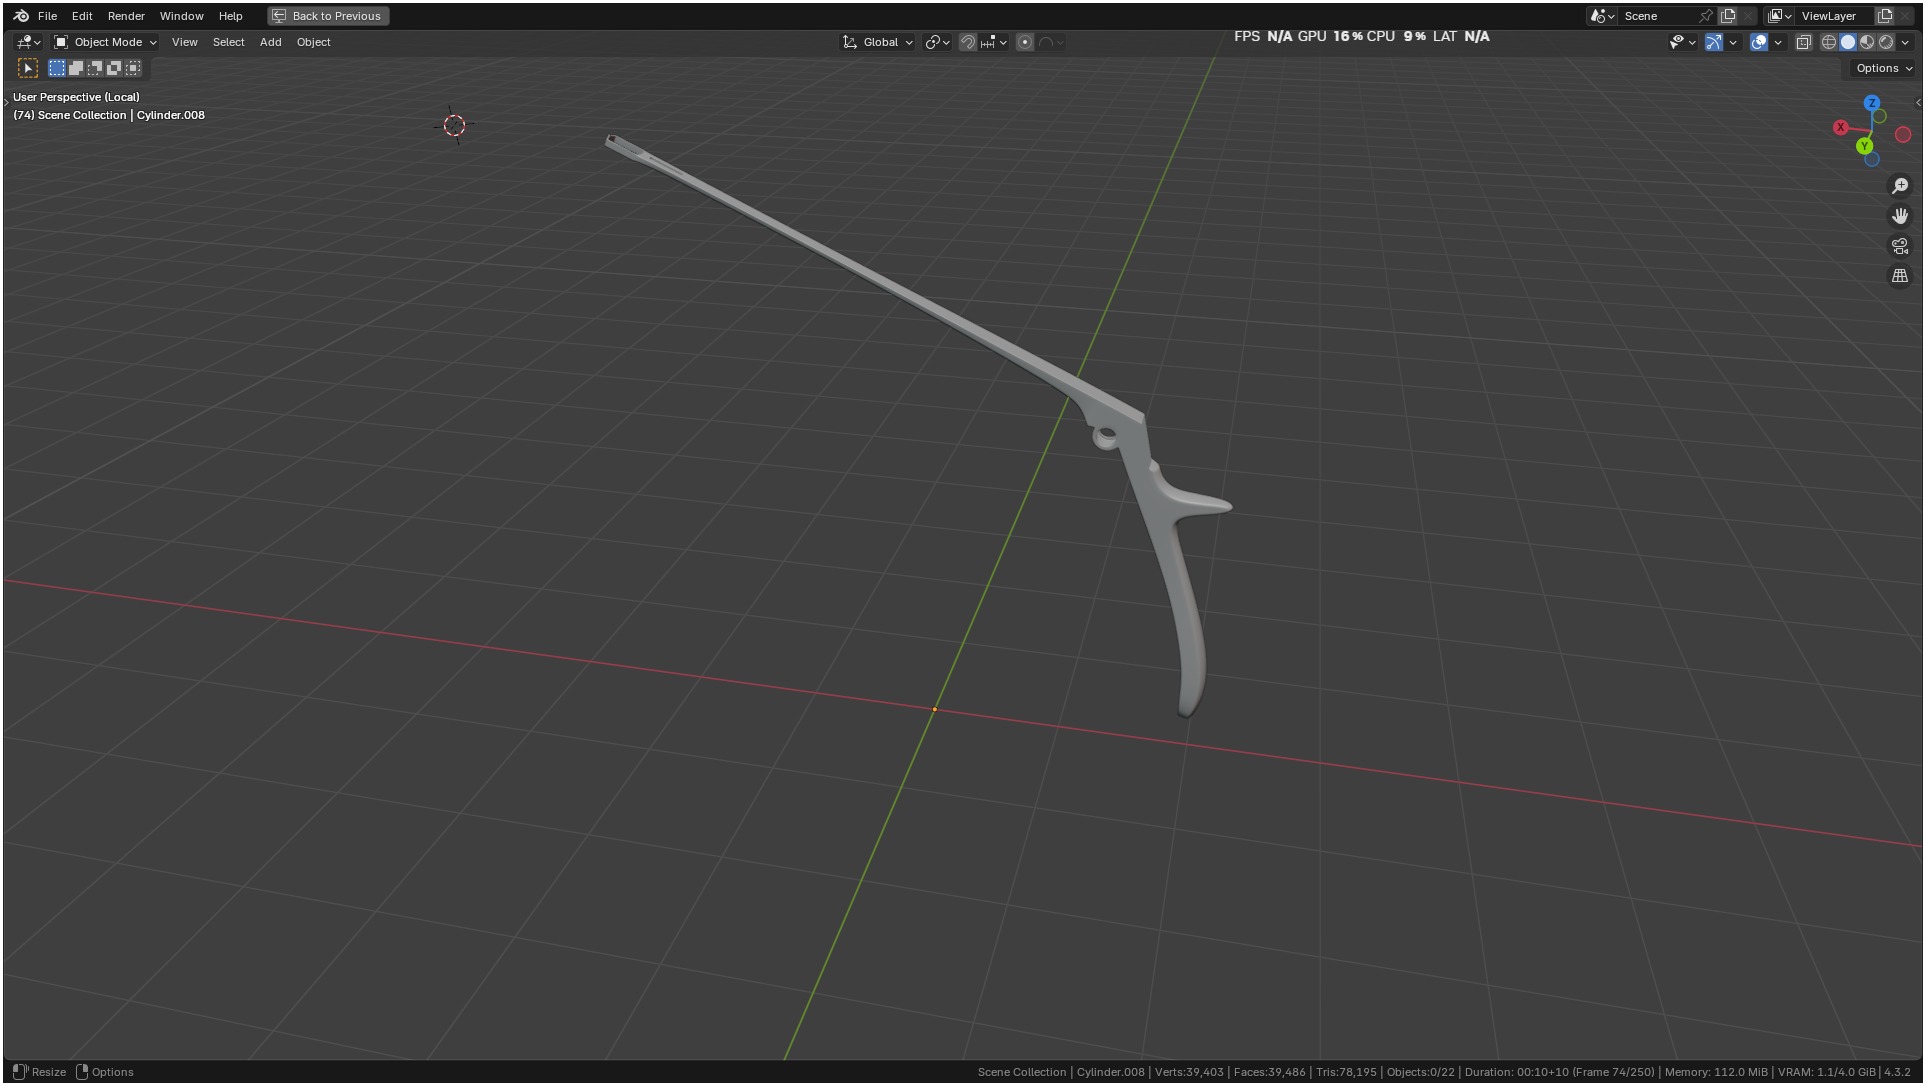Choose Invert selection mode
This screenshot has height=1086, width=1926.
coord(114,68)
